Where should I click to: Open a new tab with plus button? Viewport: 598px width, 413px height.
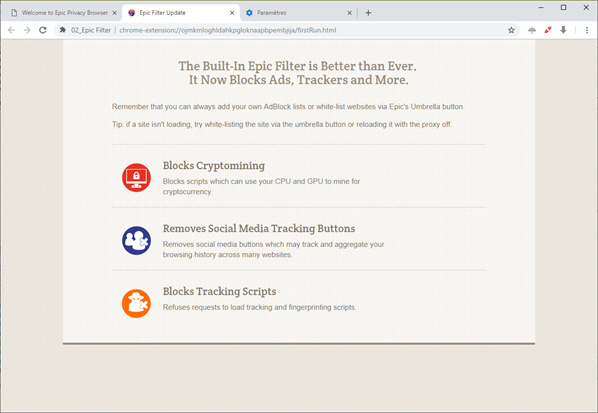[x=368, y=13]
